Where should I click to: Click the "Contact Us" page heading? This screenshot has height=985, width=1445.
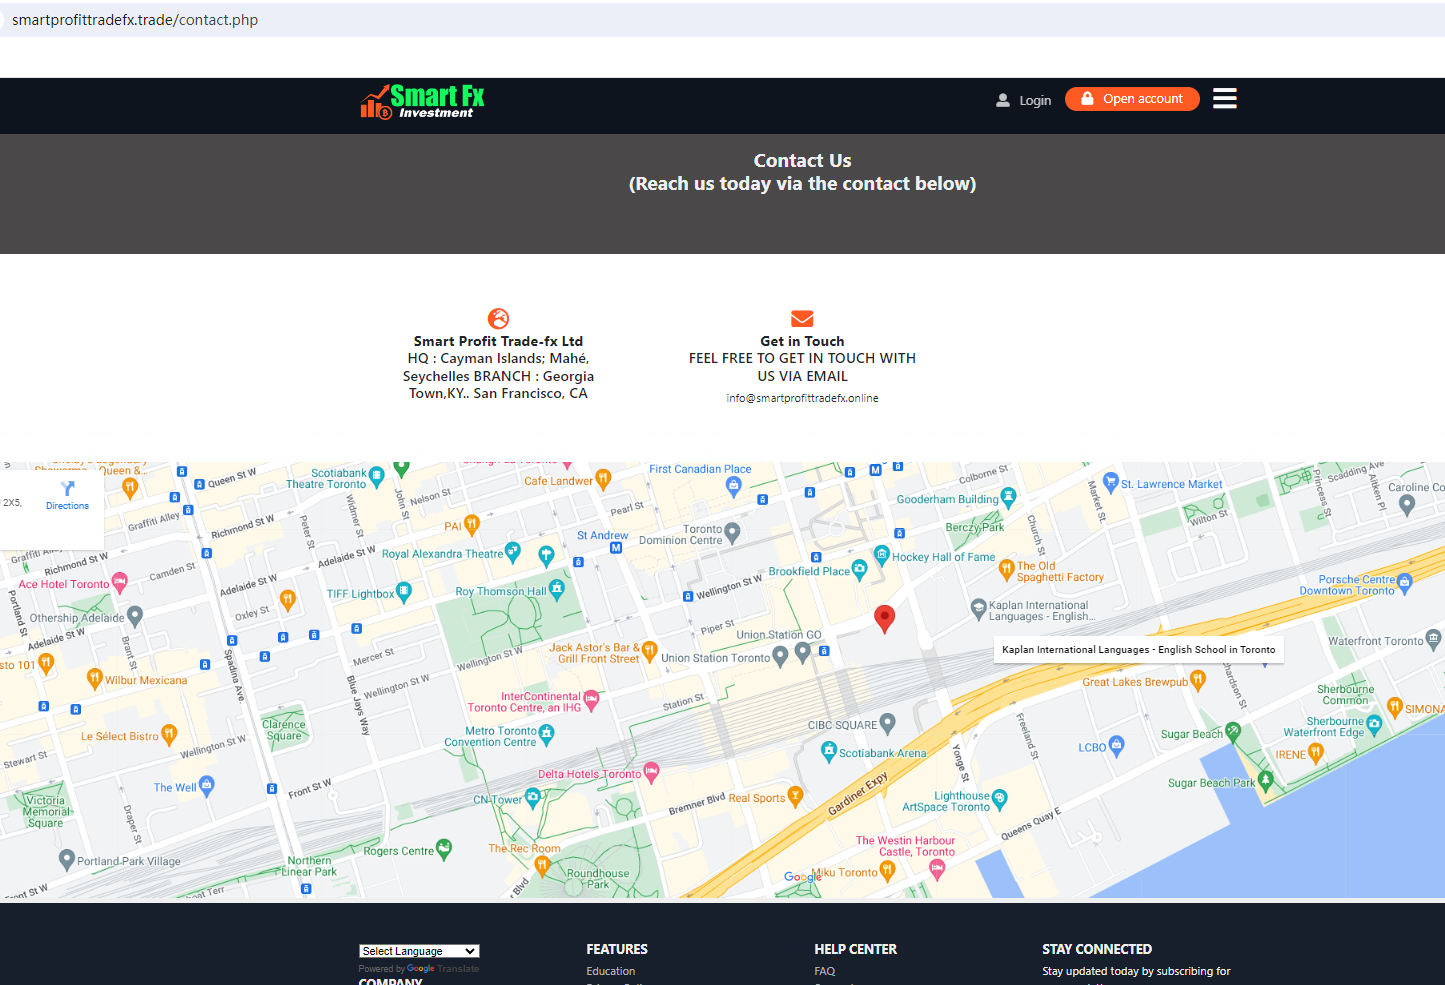pos(802,161)
